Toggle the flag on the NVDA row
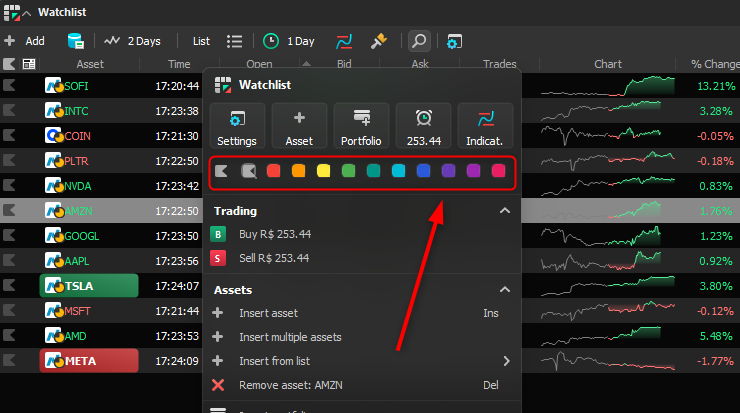 tap(9, 185)
